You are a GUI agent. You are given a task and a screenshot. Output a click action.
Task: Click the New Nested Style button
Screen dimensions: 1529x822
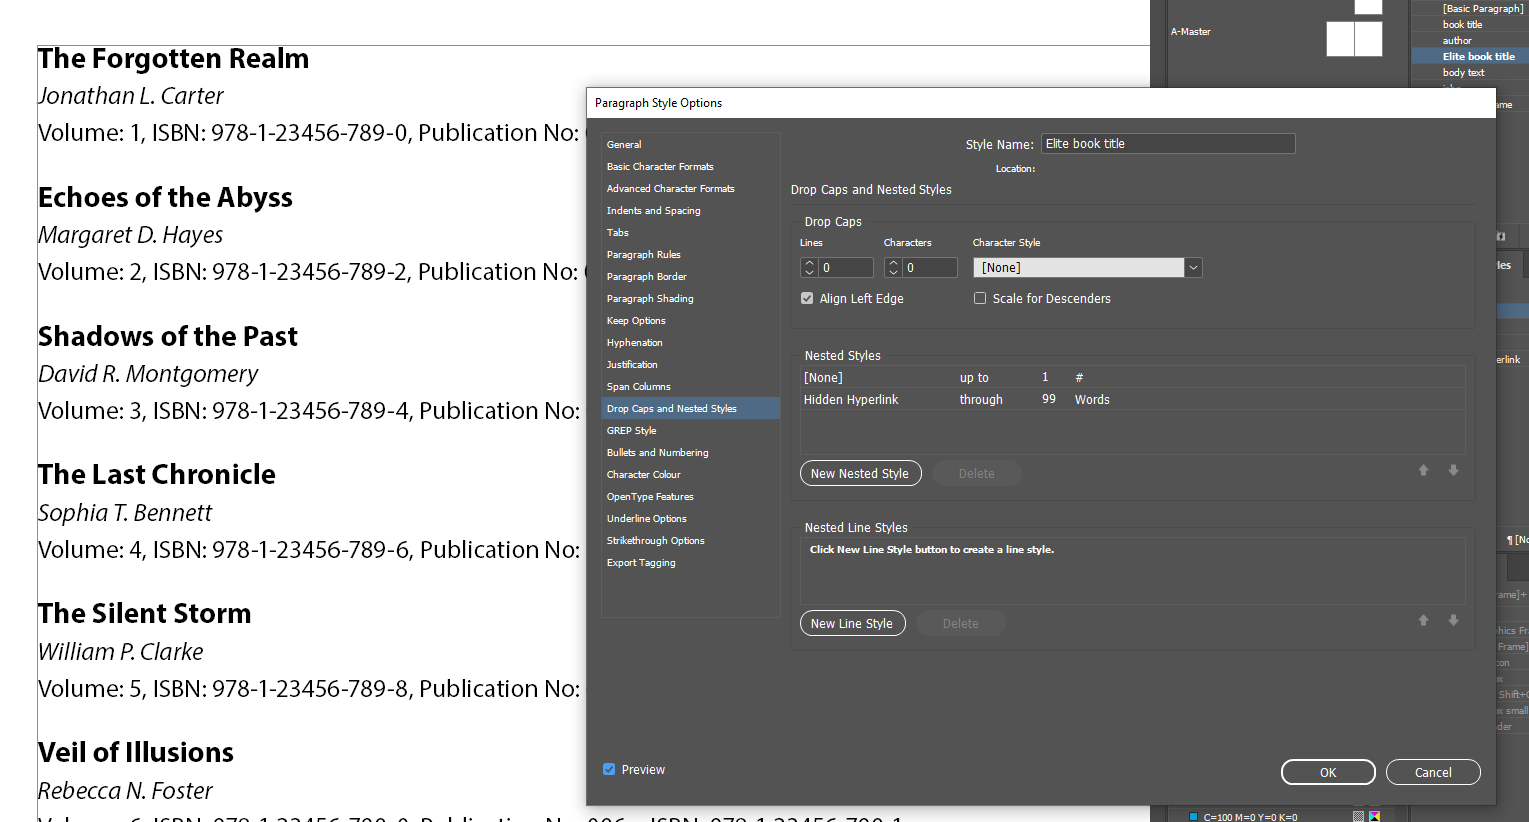(x=860, y=472)
